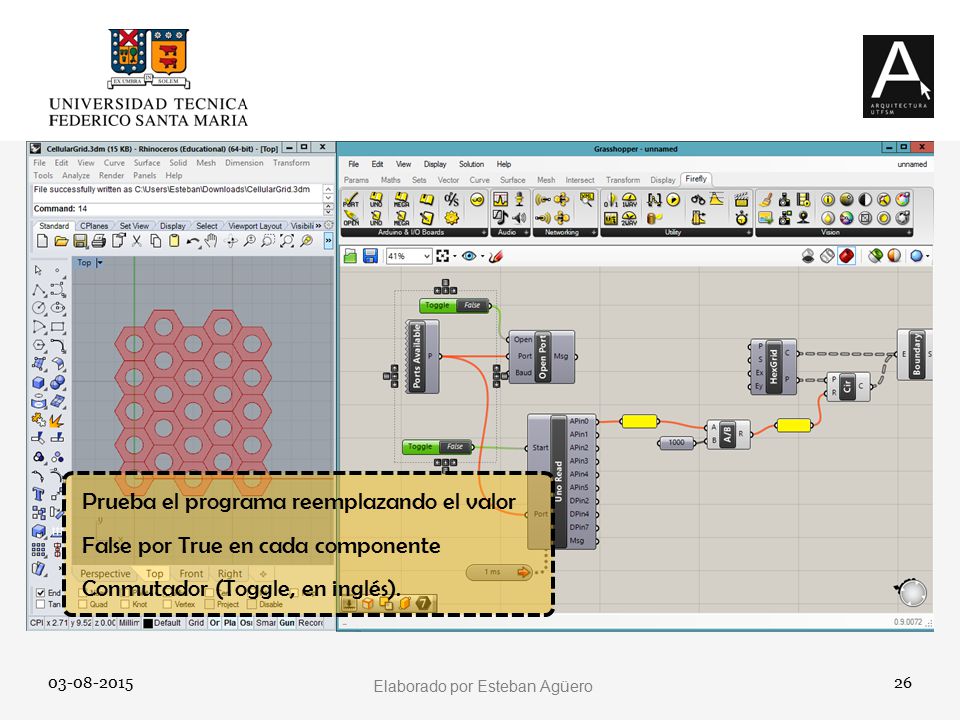Select the Pan hand tool in Rhino

click(x=211, y=241)
